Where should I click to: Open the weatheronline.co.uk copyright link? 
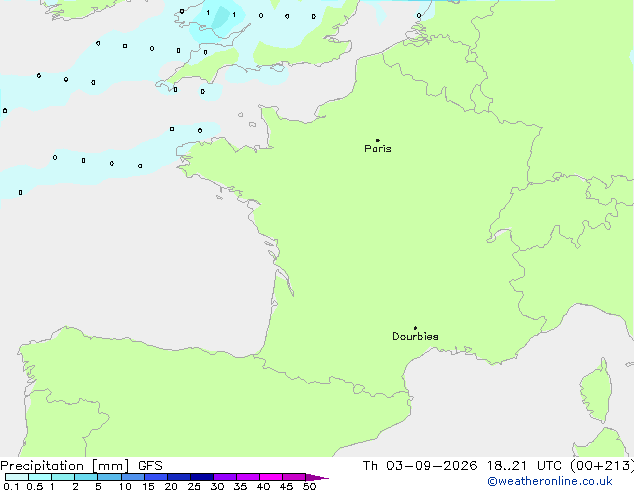tap(550, 481)
